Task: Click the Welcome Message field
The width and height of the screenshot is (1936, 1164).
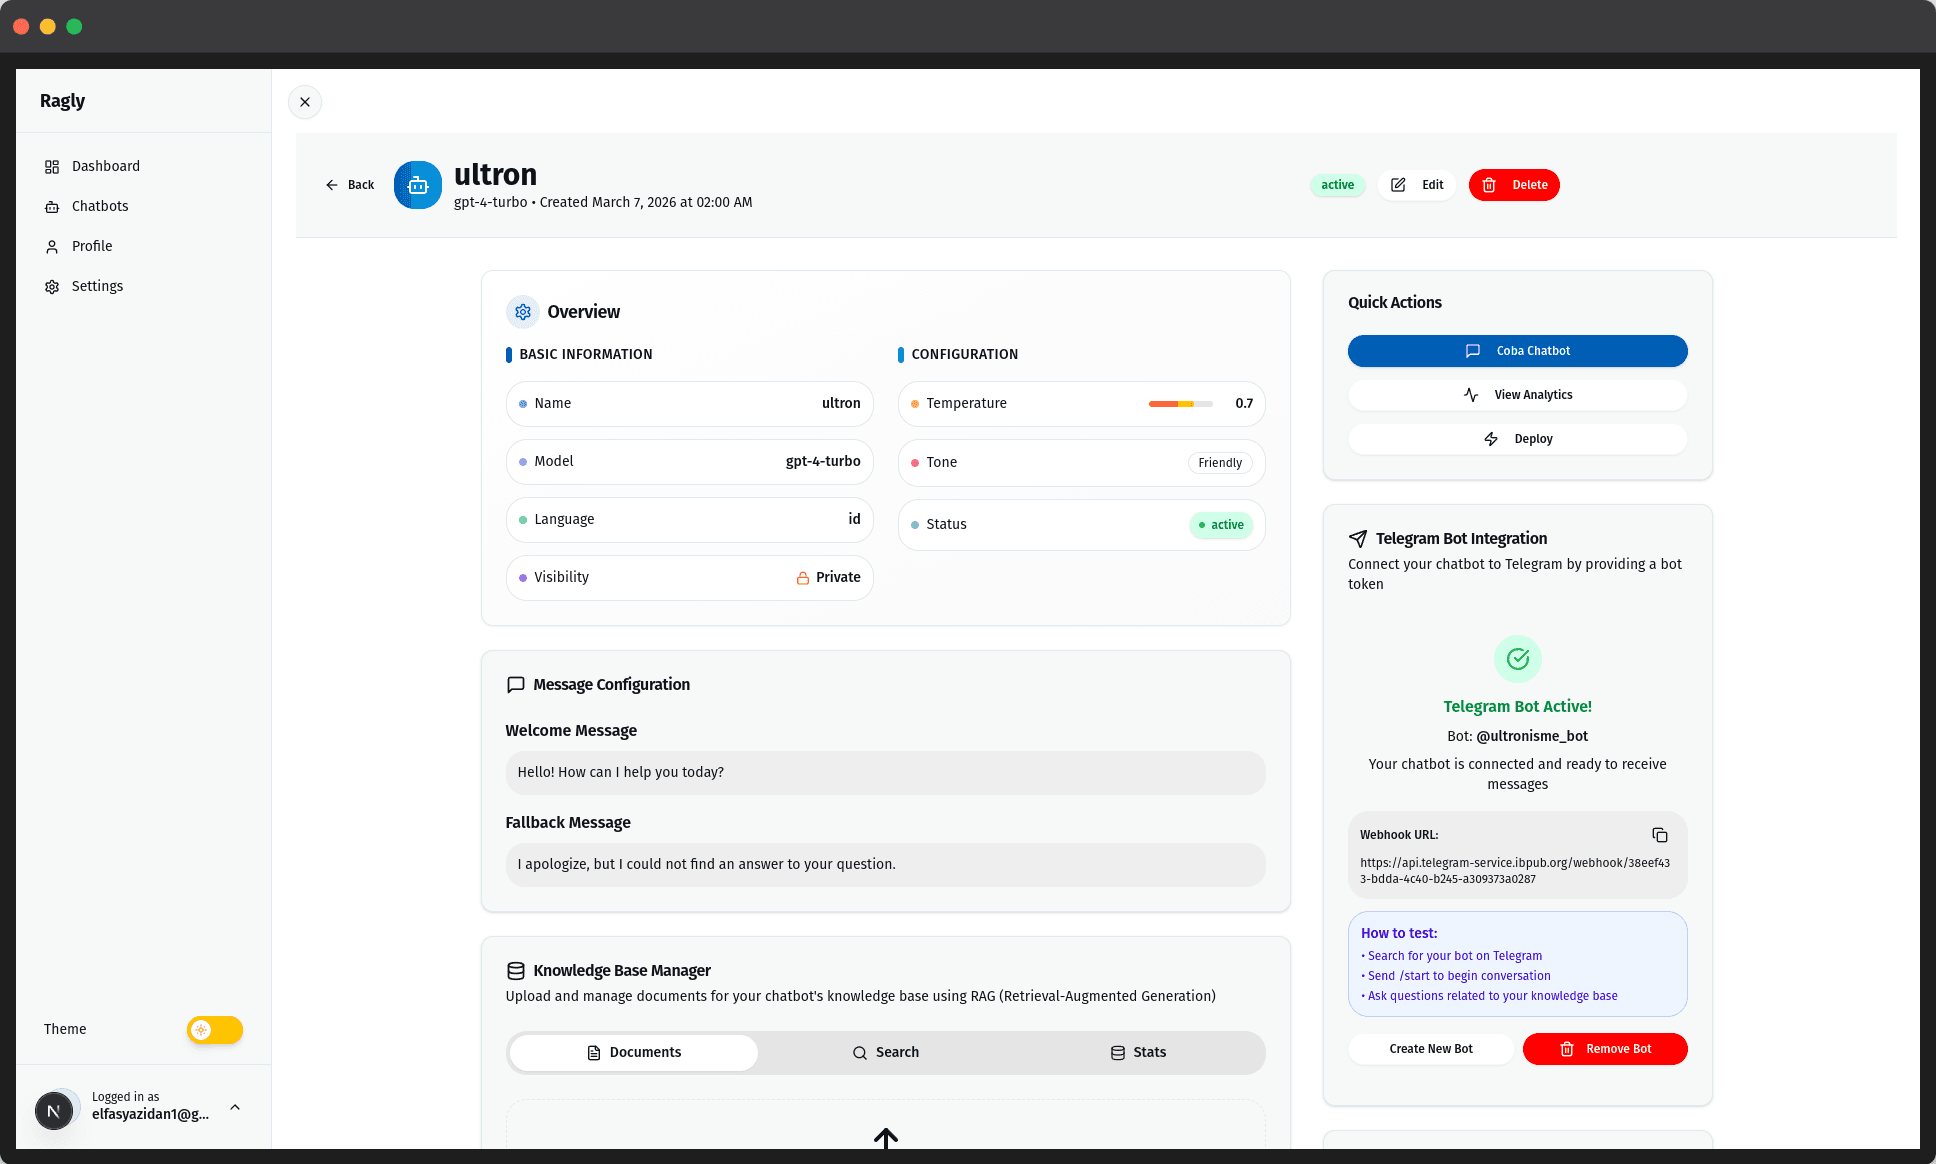Action: pyautogui.click(x=885, y=773)
